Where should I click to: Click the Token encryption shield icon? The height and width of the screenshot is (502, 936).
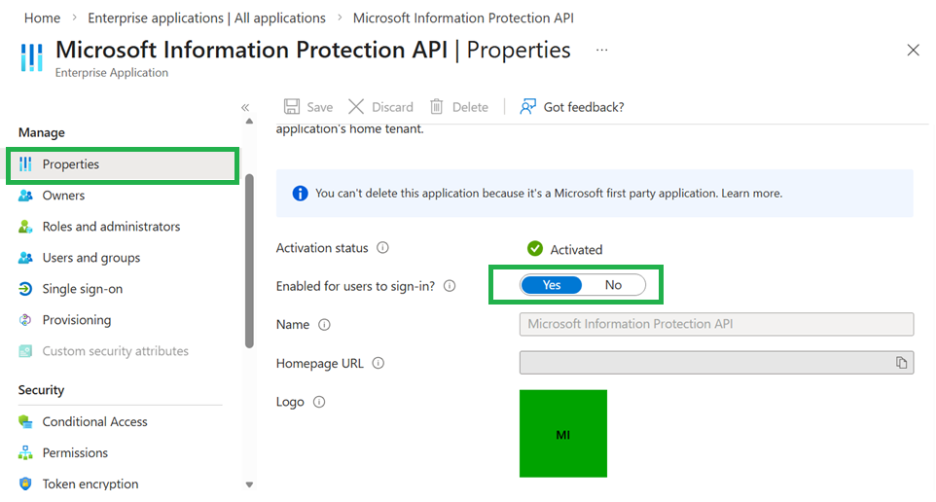pyautogui.click(x=25, y=483)
